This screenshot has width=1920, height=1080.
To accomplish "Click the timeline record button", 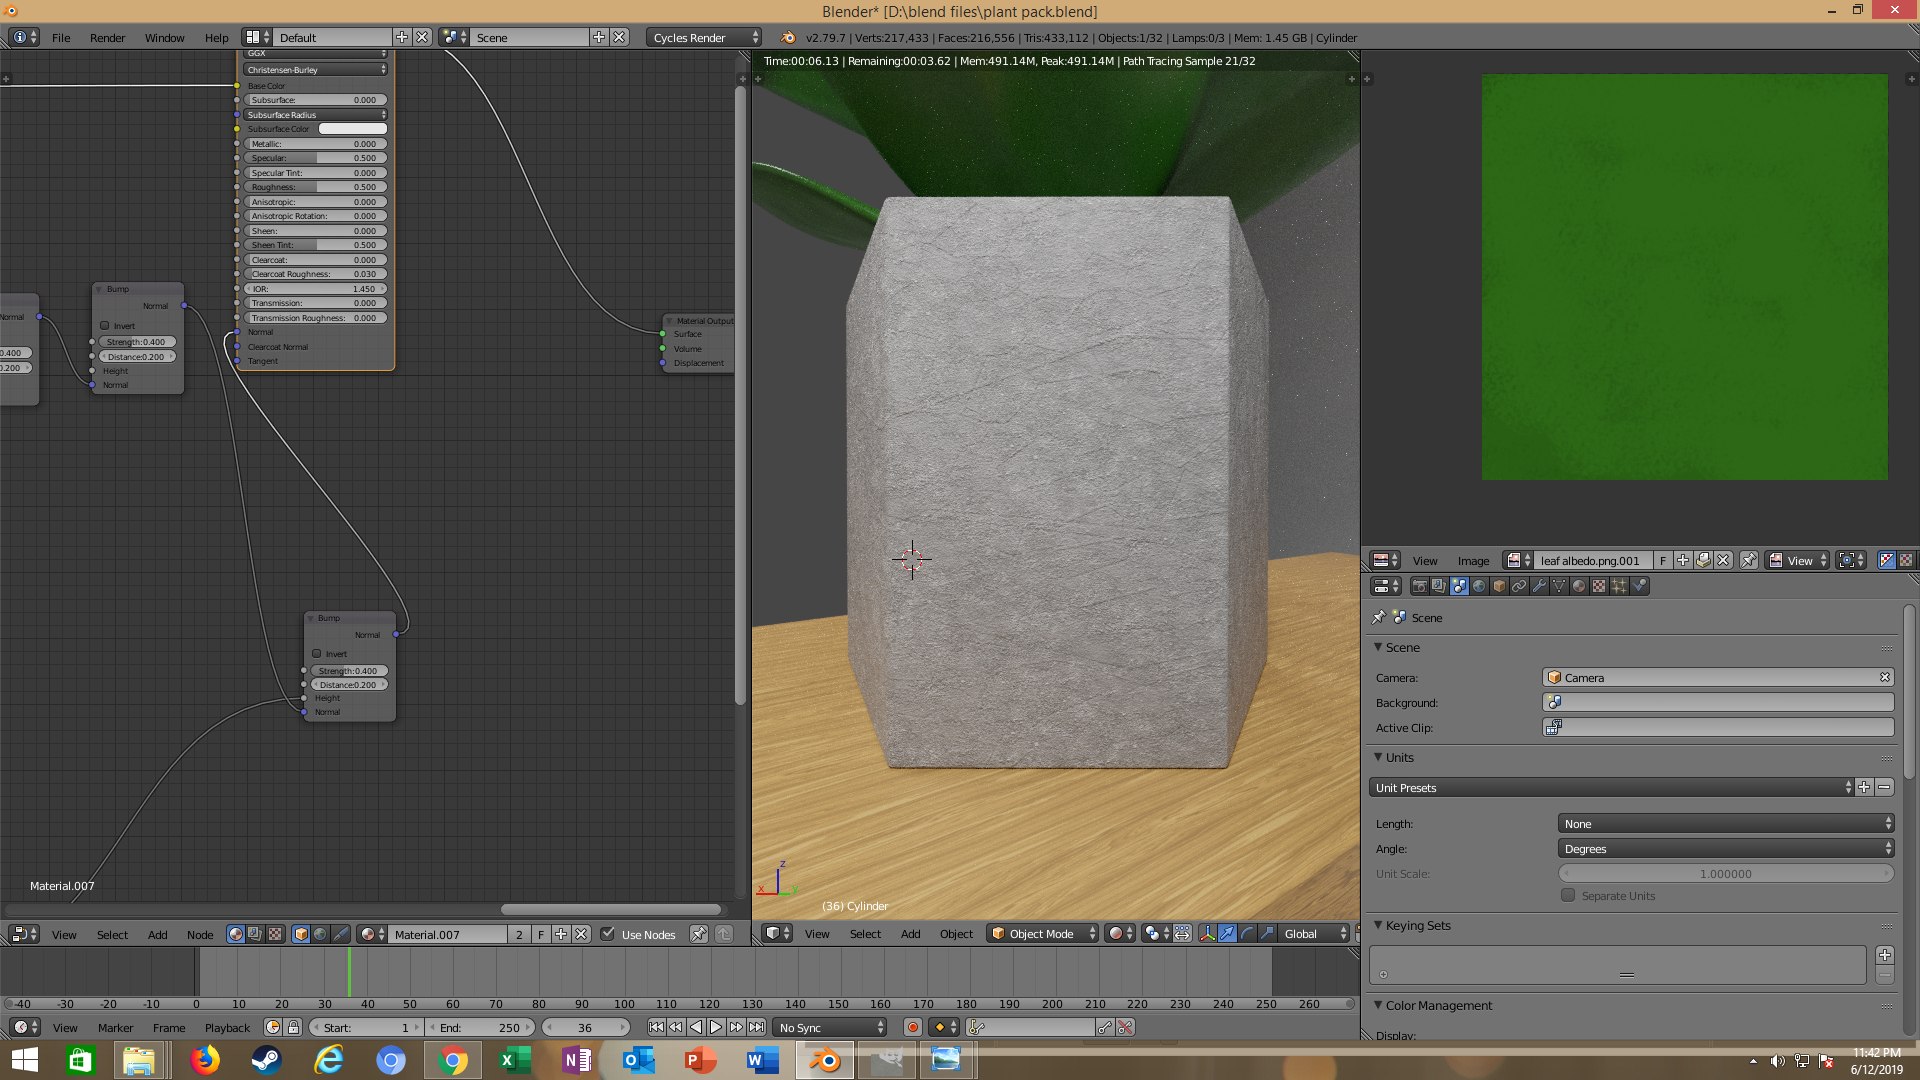I will 912,1028.
